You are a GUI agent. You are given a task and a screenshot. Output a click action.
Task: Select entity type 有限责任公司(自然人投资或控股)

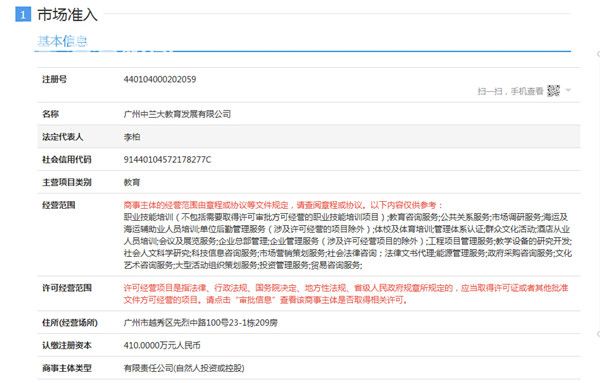(184, 368)
